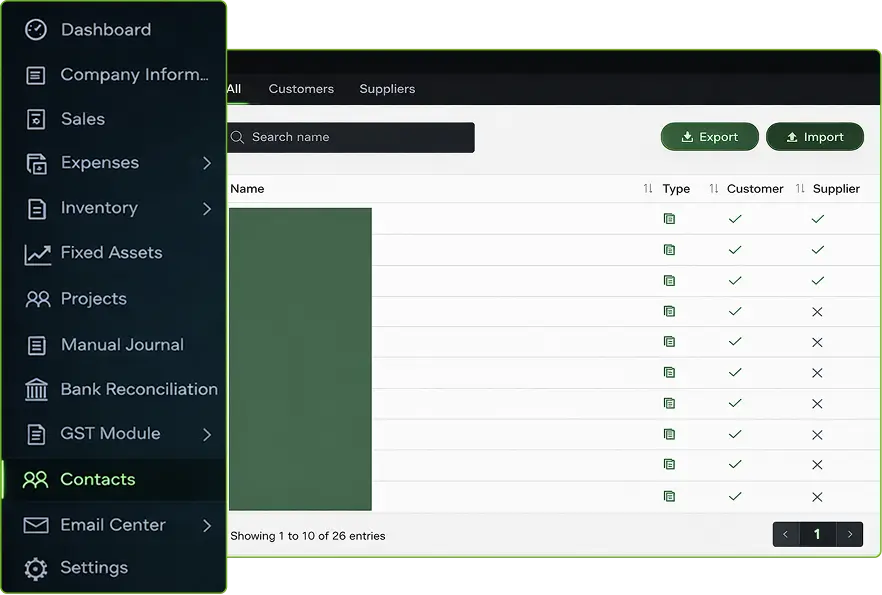The height and width of the screenshot is (595, 882).
Task: Click the Import button
Action: [x=814, y=137]
